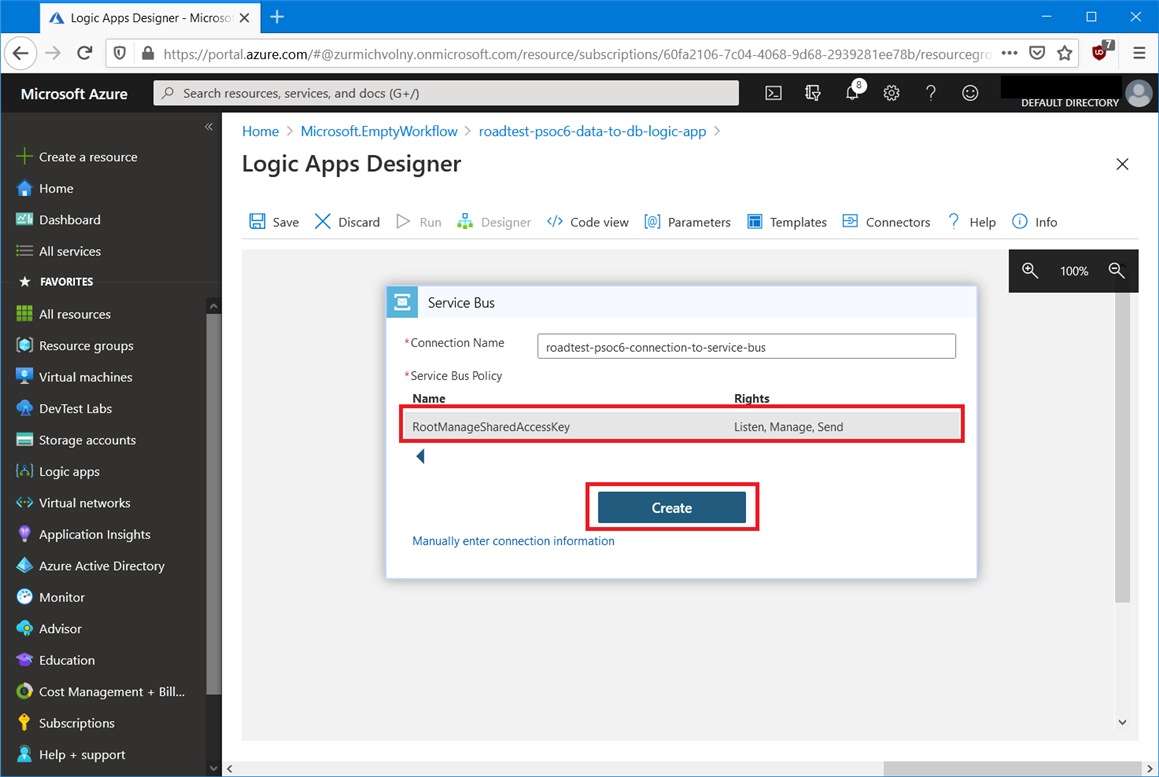Image resolution: width=1159 pixels, height=777 pixels.
Task: Open breadcrumb roadtest-psoc6-data-to-db-logic-app
Action: pos(592,131)
